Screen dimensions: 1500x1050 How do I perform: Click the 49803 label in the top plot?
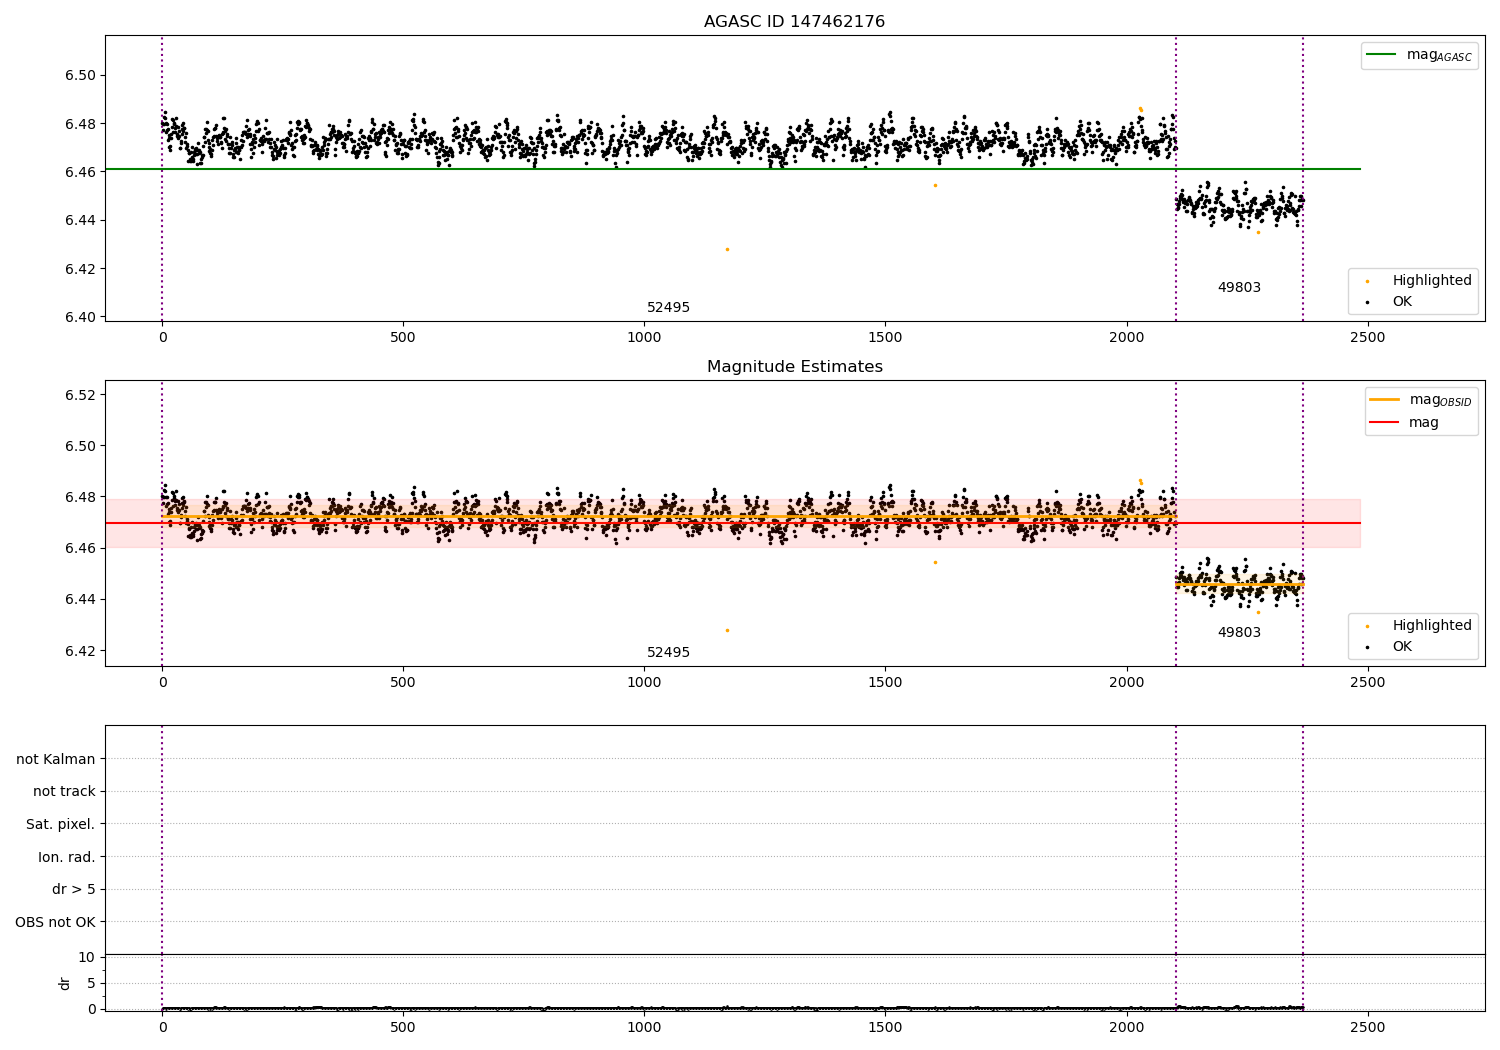tap(1239, 288)
